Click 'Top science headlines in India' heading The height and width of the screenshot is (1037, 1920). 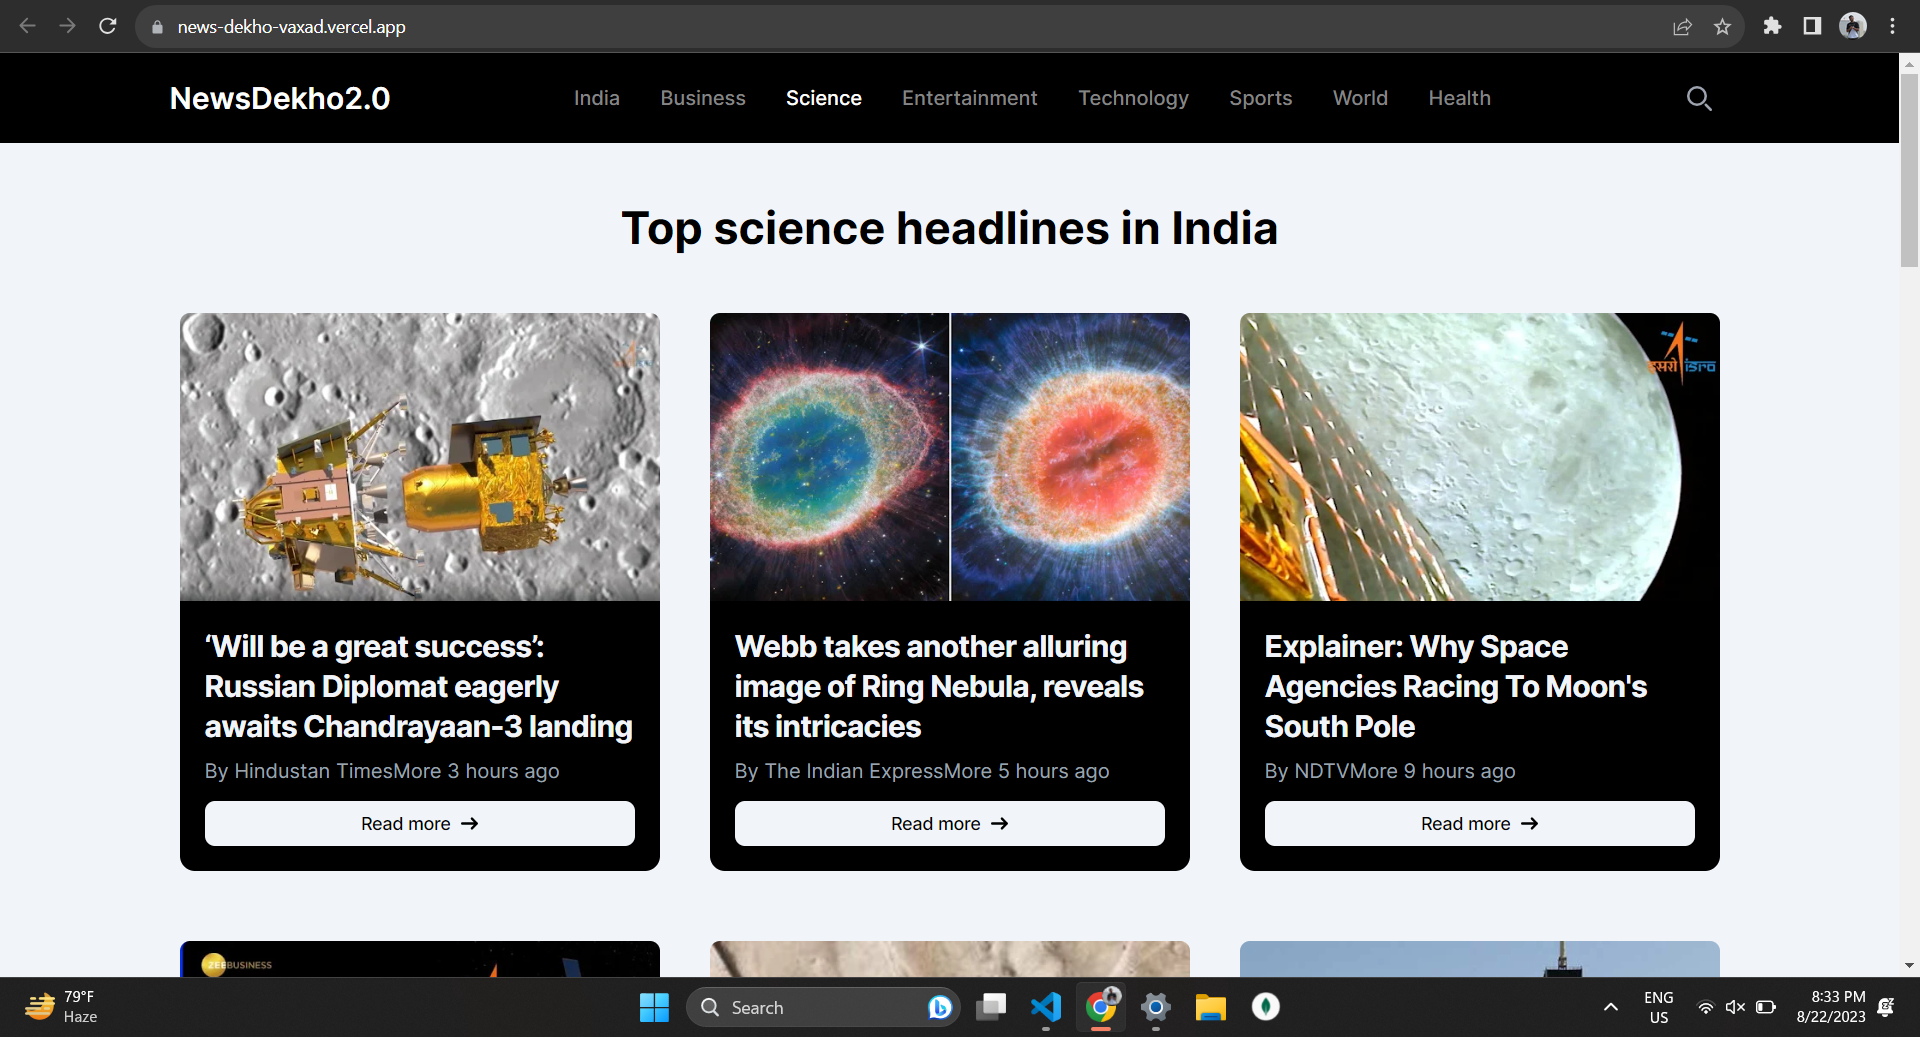pos(950,229)
